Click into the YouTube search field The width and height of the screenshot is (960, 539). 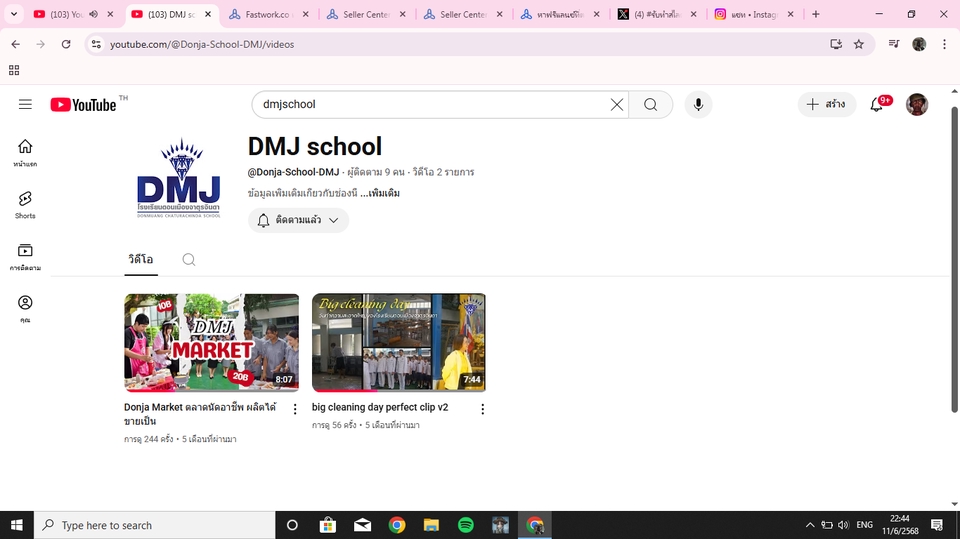click(x=430, y=104)
